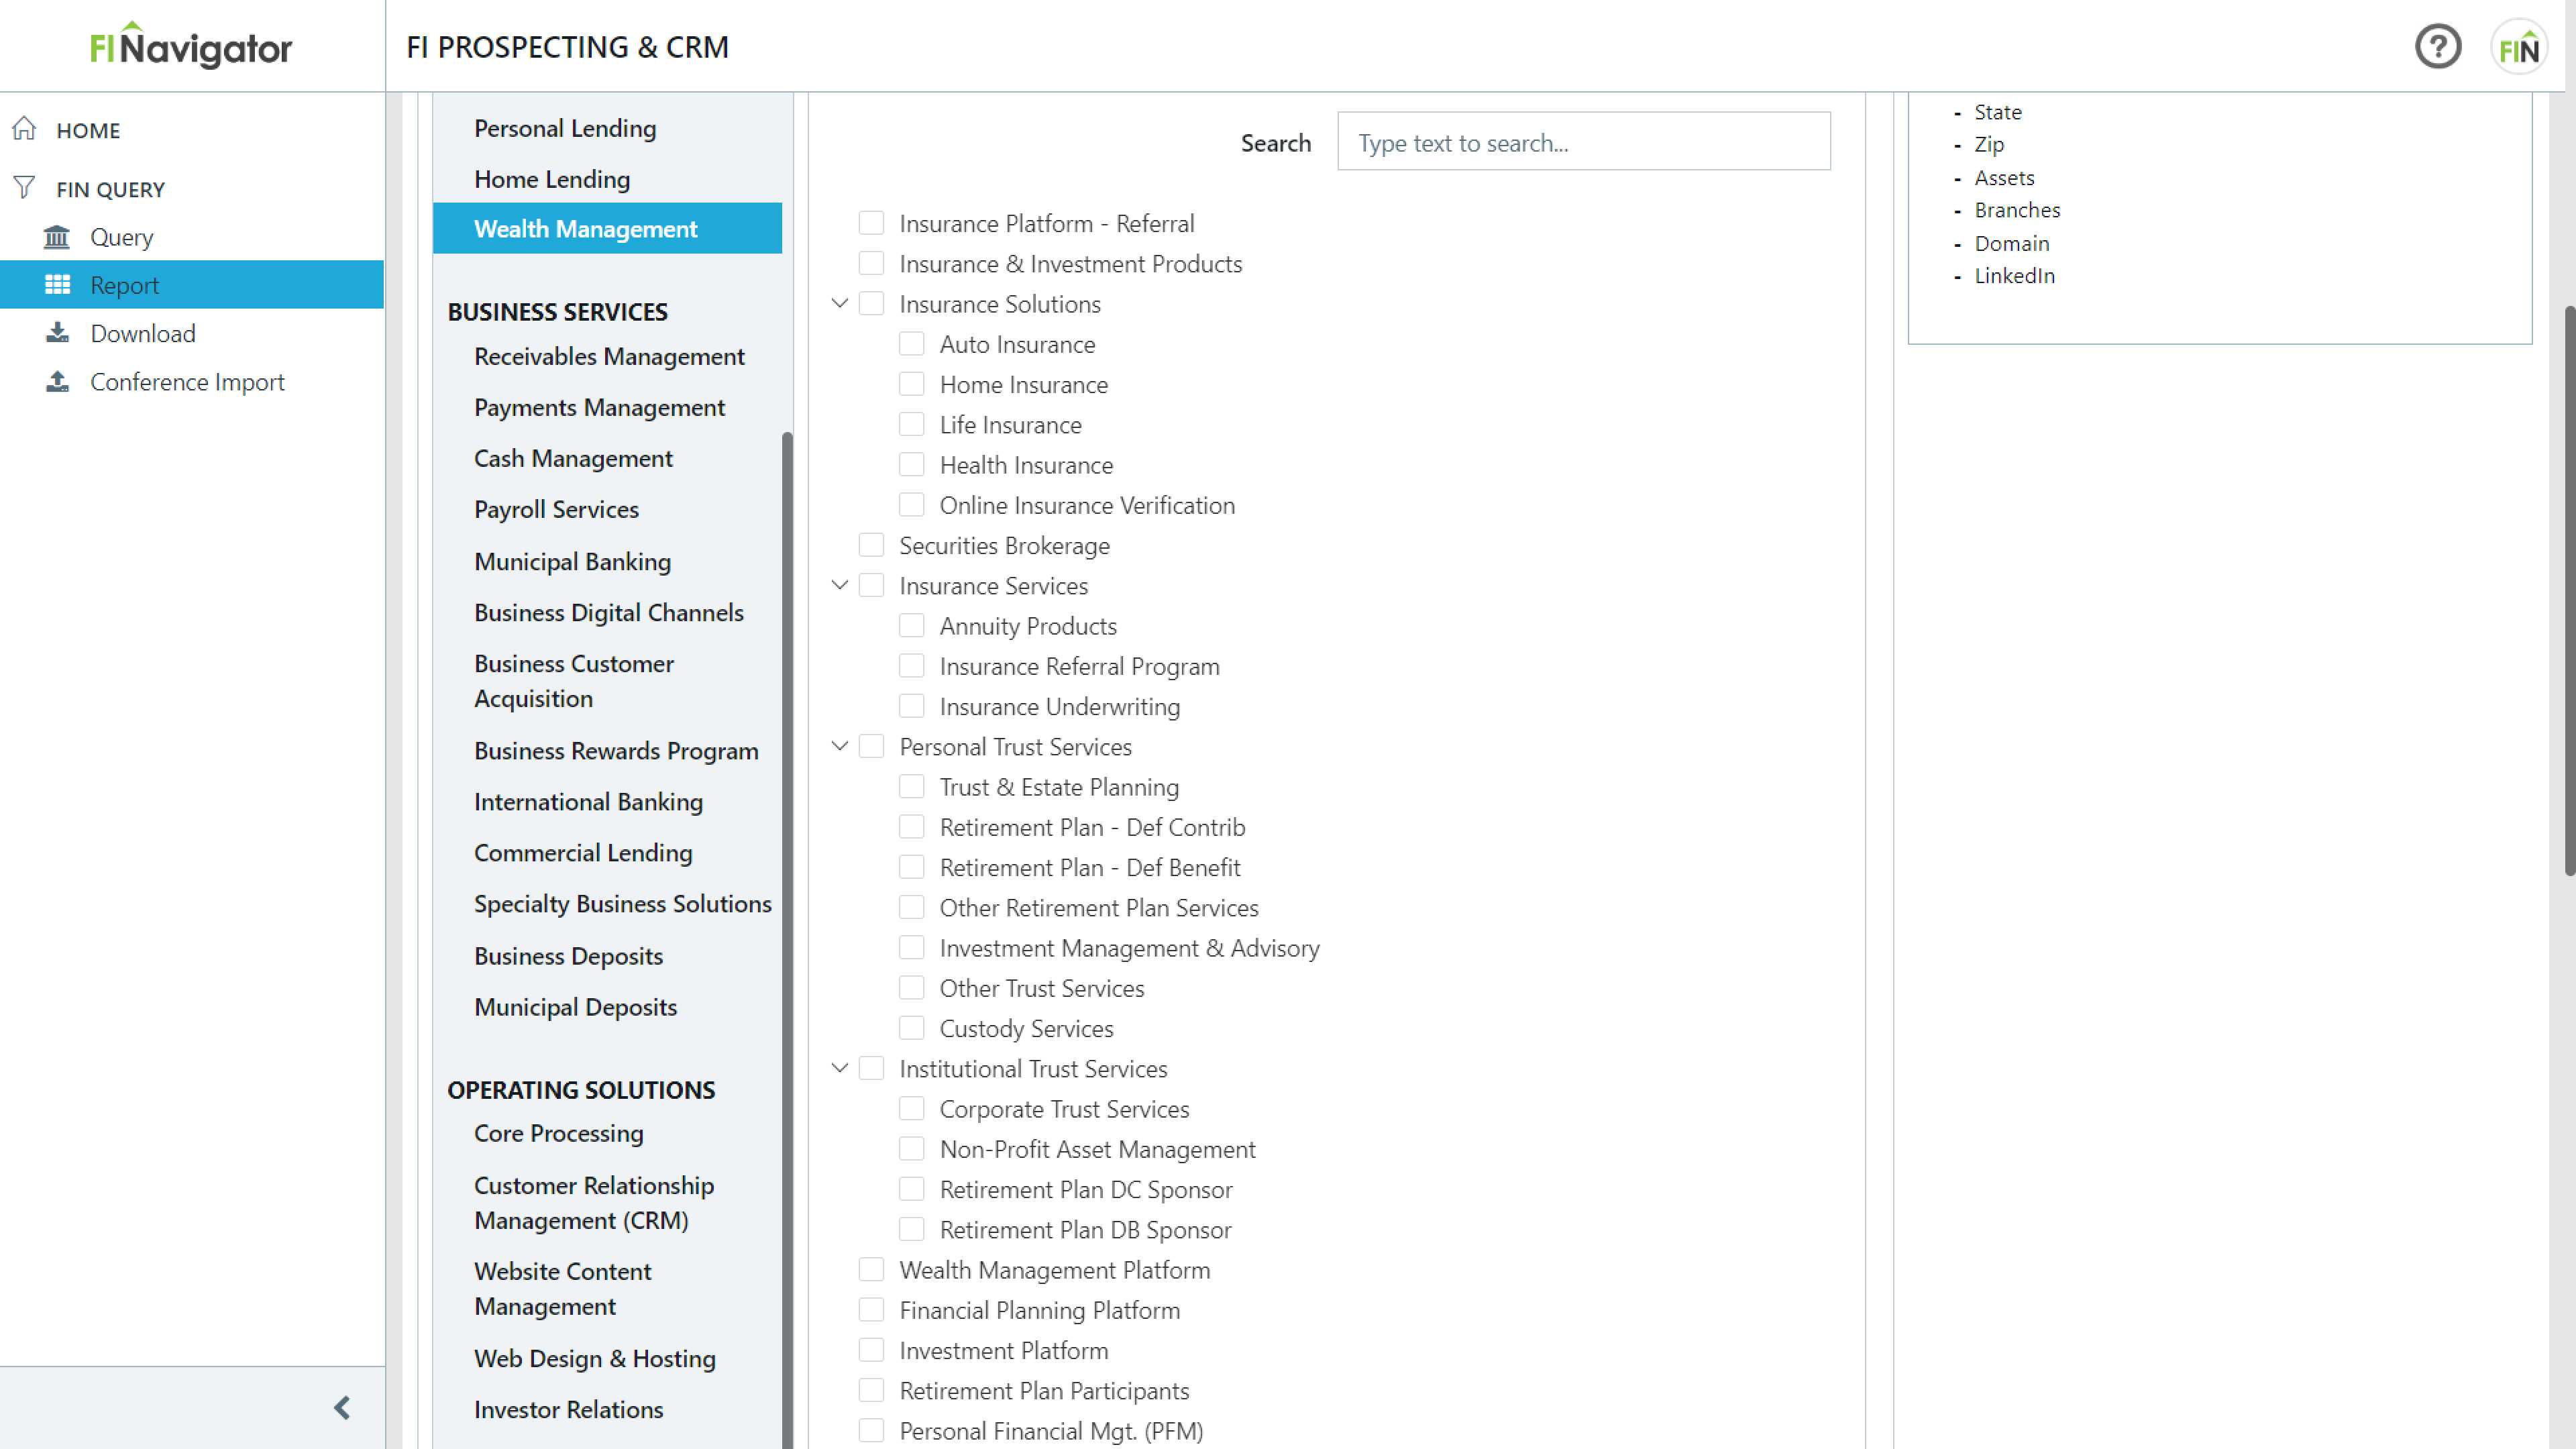Screen dimensions: 2576x1449
Task: Select Payroll Services category
Action: (556, 509)
